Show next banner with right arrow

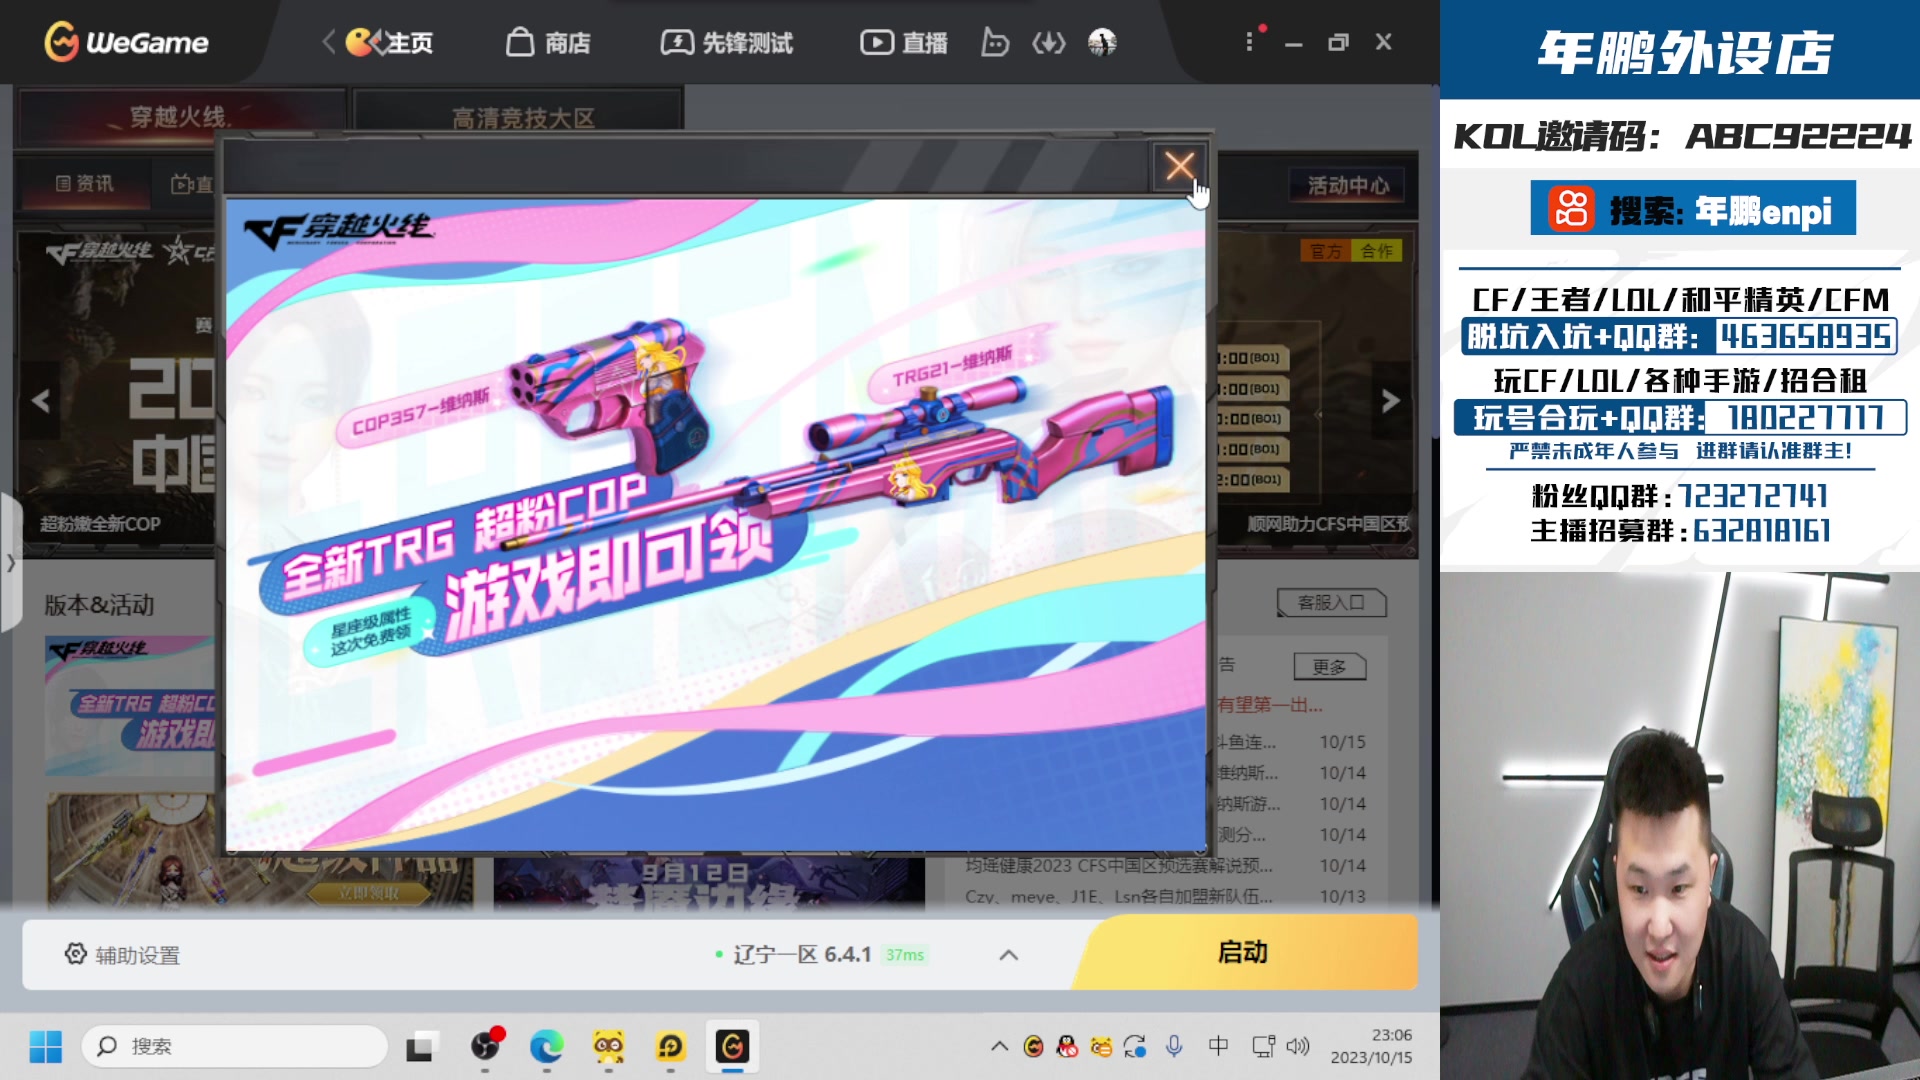(x=1390, y=401)
